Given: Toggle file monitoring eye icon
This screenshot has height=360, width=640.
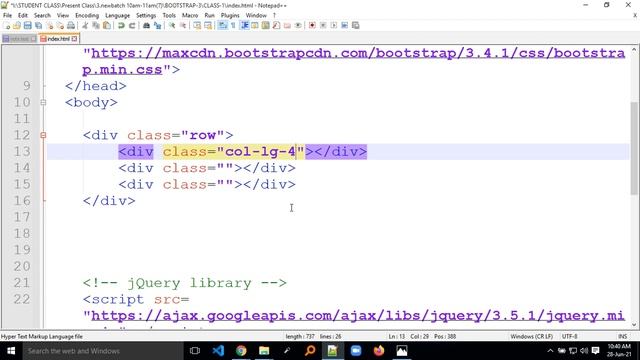Looking at the screenshot, I should click(298, 25).
